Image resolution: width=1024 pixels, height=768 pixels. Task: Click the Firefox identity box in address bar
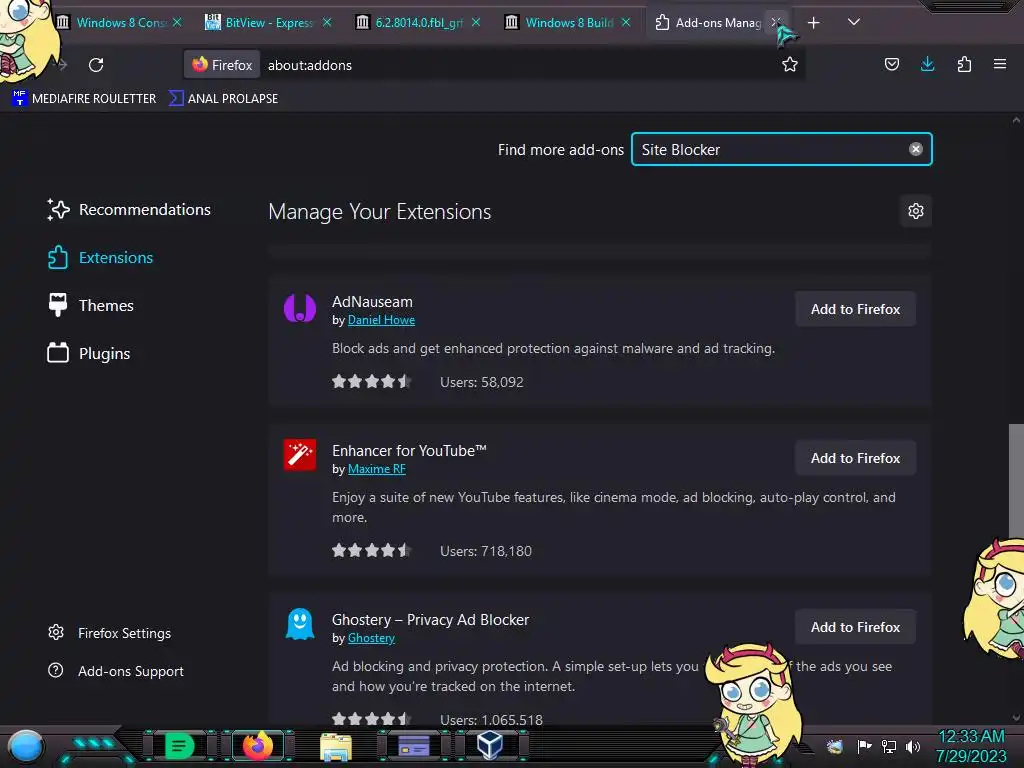pyautogui.click(x=222, y=65)
